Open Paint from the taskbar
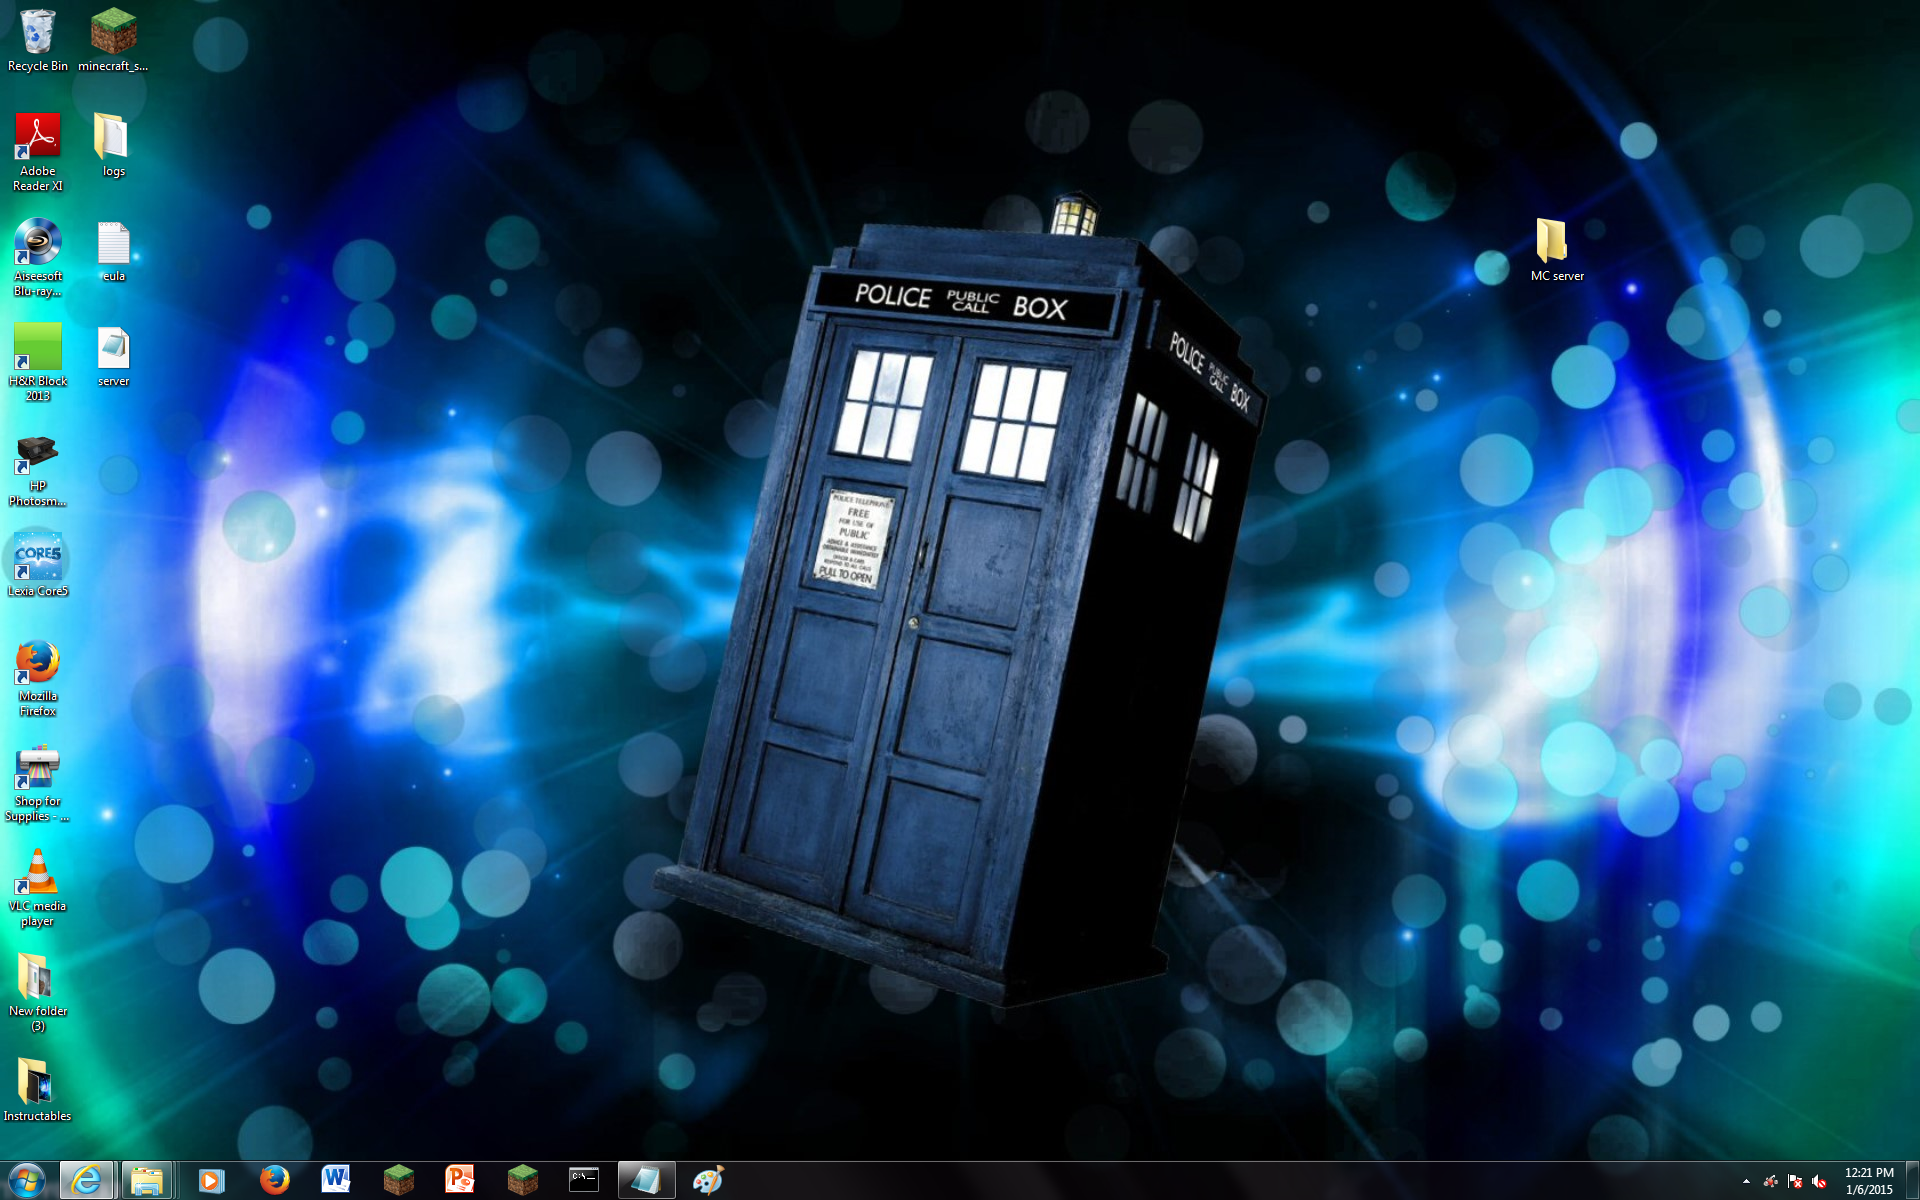1920x1200 pixels. pos(708,1180)
